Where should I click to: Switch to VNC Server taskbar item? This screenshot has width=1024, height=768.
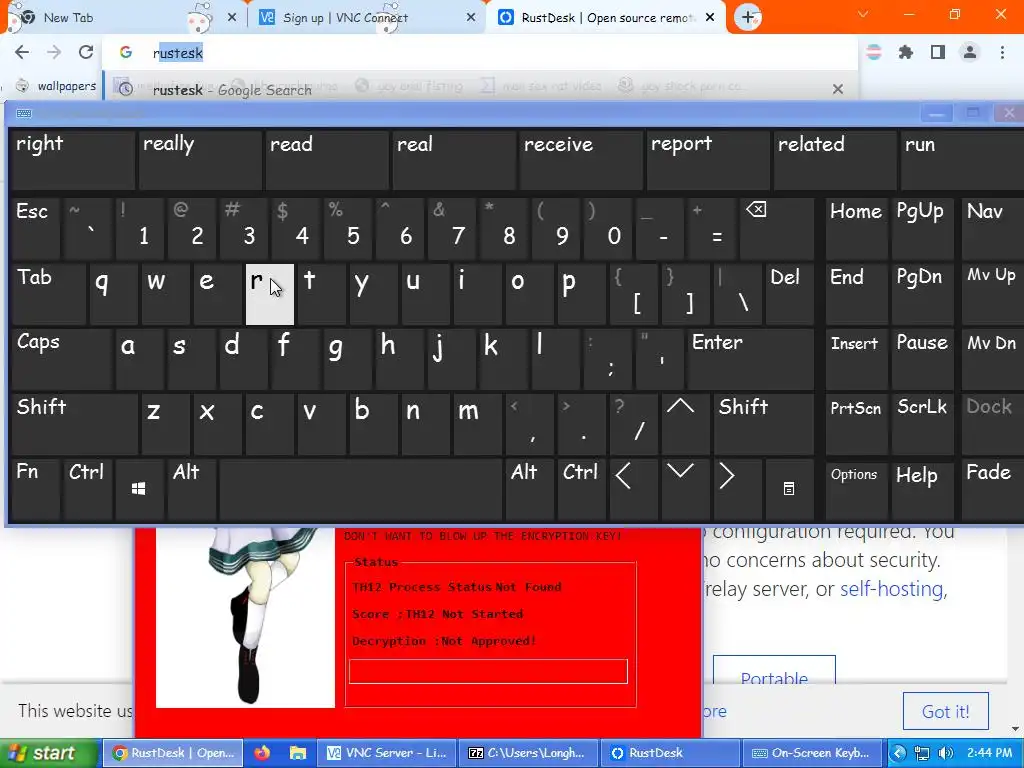click(387, 753)
